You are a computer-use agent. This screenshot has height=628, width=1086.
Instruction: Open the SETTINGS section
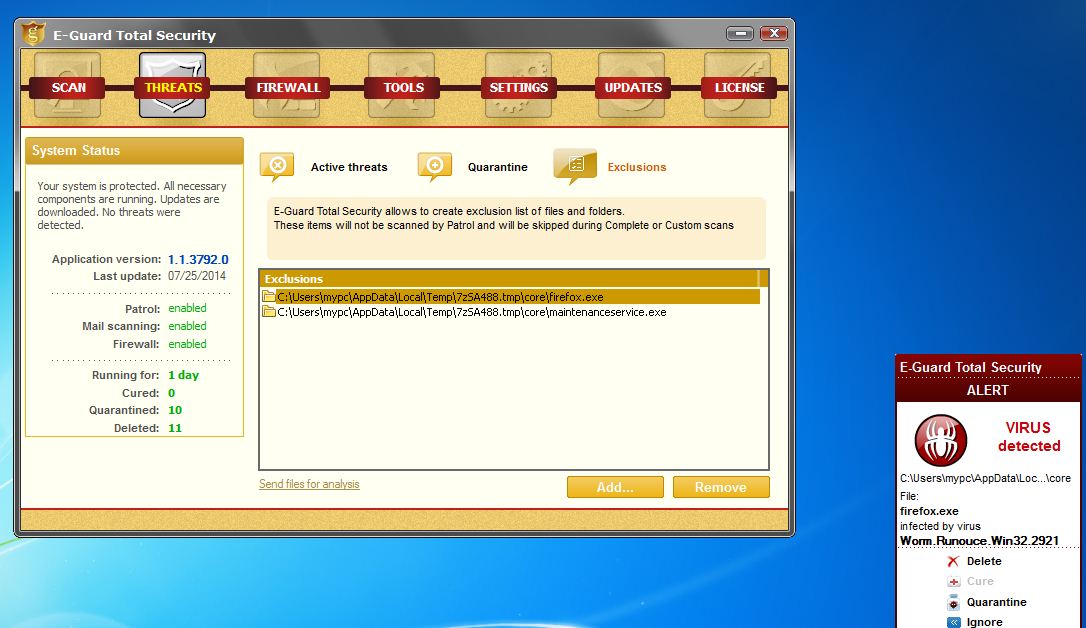pos(518,87)
